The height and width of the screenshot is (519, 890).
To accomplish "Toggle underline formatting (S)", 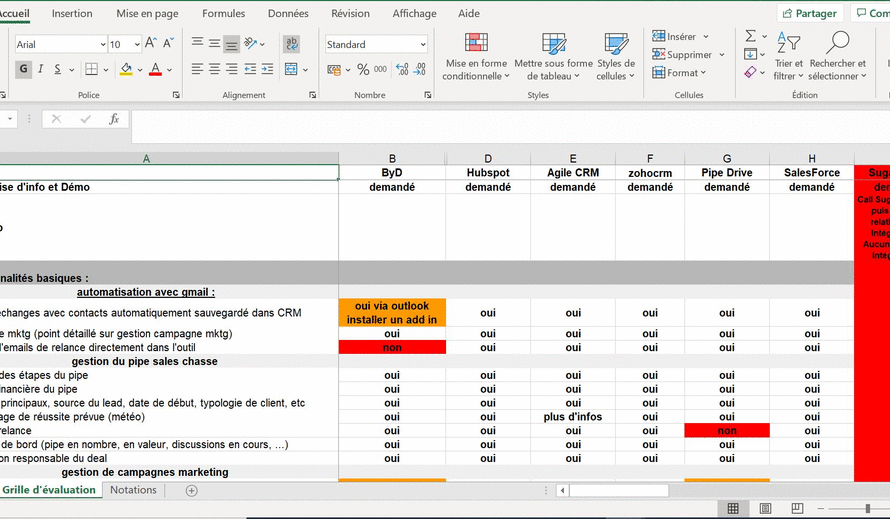I will [x=57, y=69].
